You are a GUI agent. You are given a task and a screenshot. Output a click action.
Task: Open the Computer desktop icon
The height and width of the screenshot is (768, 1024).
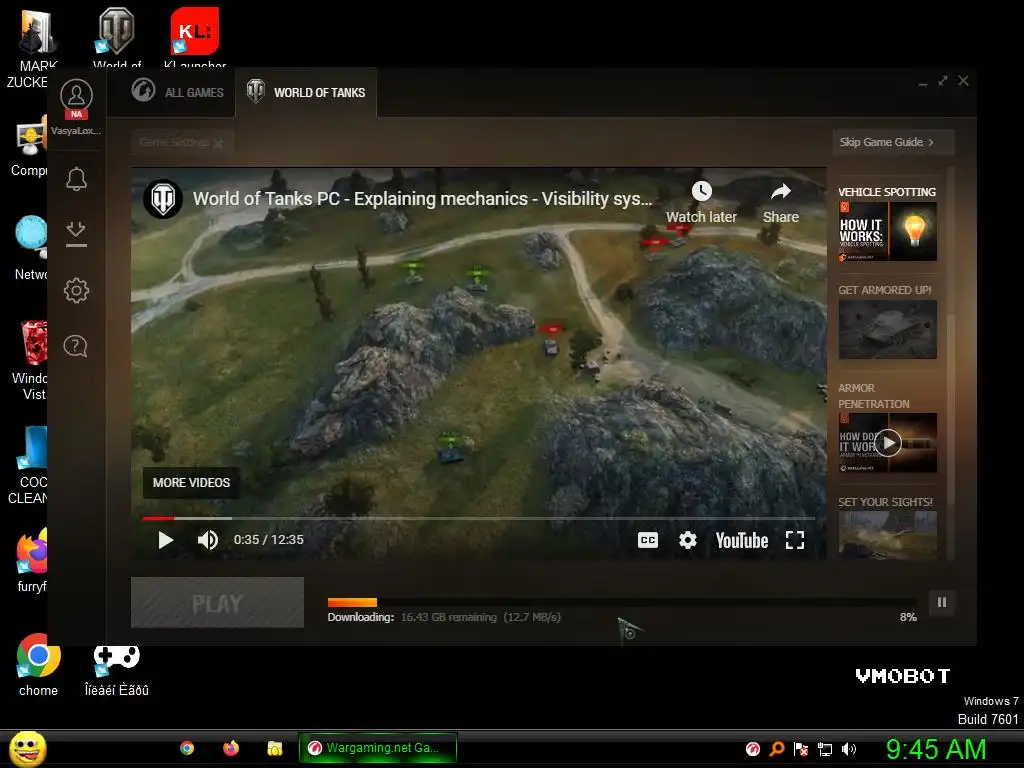(x=29, y=145)
